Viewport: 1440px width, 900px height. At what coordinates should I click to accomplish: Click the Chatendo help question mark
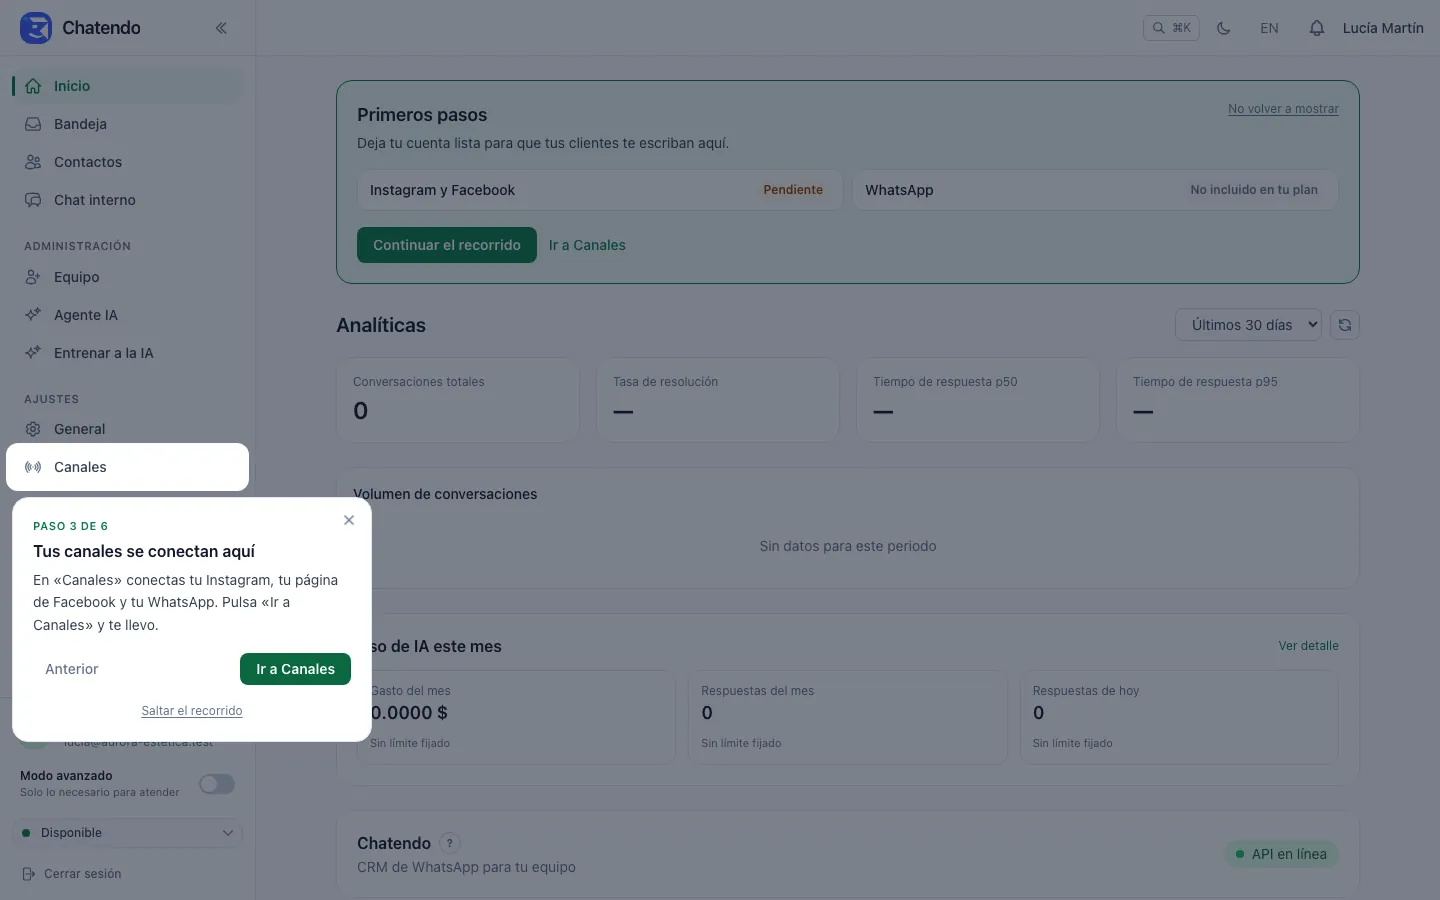point(450,843)
